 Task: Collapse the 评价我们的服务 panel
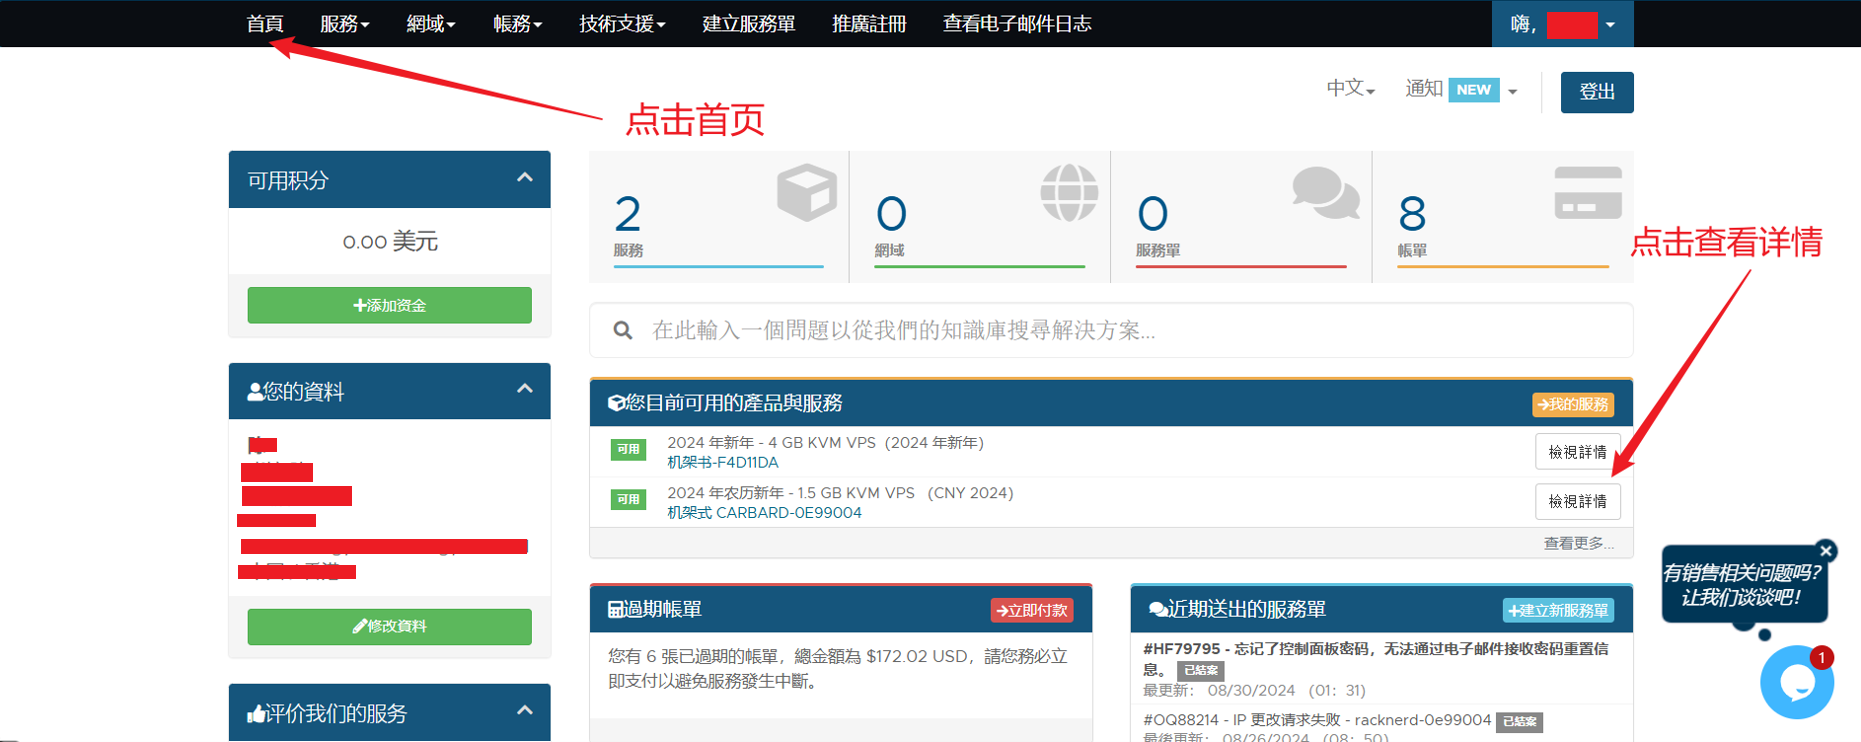click(524, 711)
